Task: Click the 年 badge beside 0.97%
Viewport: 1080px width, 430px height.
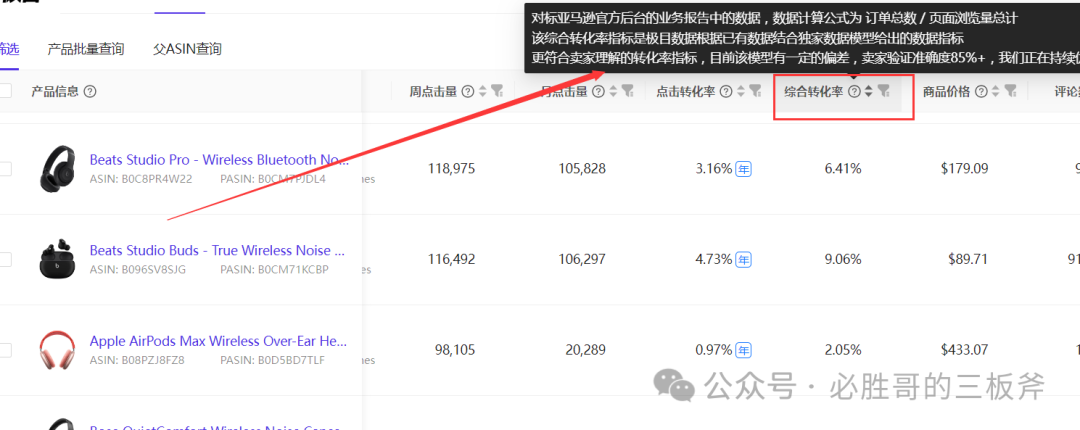Action: (743, 350)
